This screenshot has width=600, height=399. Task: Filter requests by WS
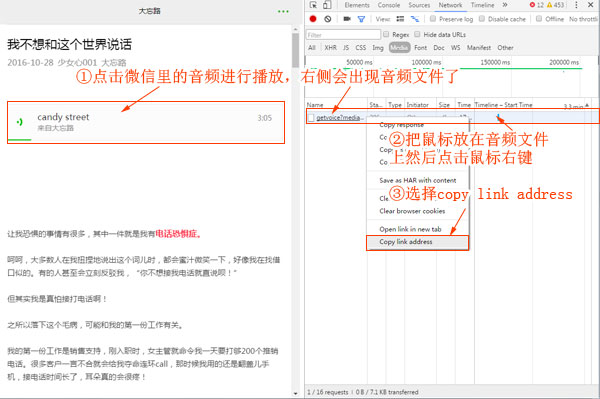(455, 48)
